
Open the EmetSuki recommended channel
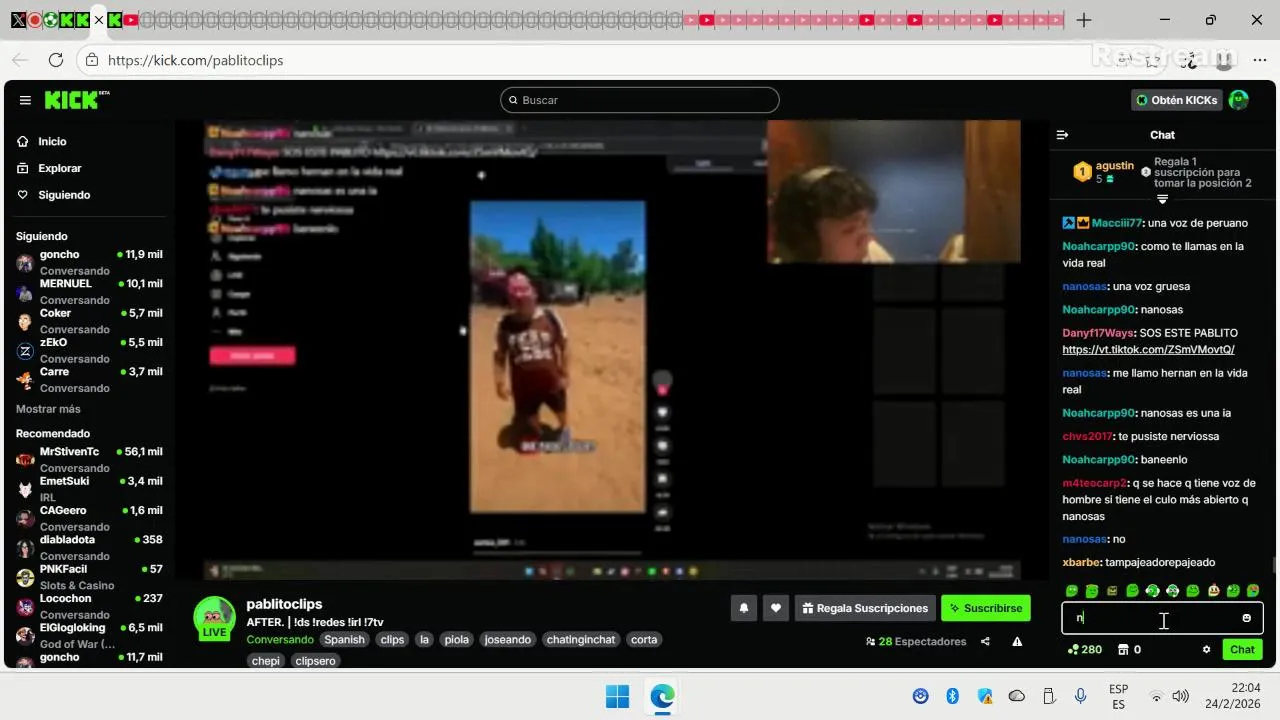pos(89,488)
